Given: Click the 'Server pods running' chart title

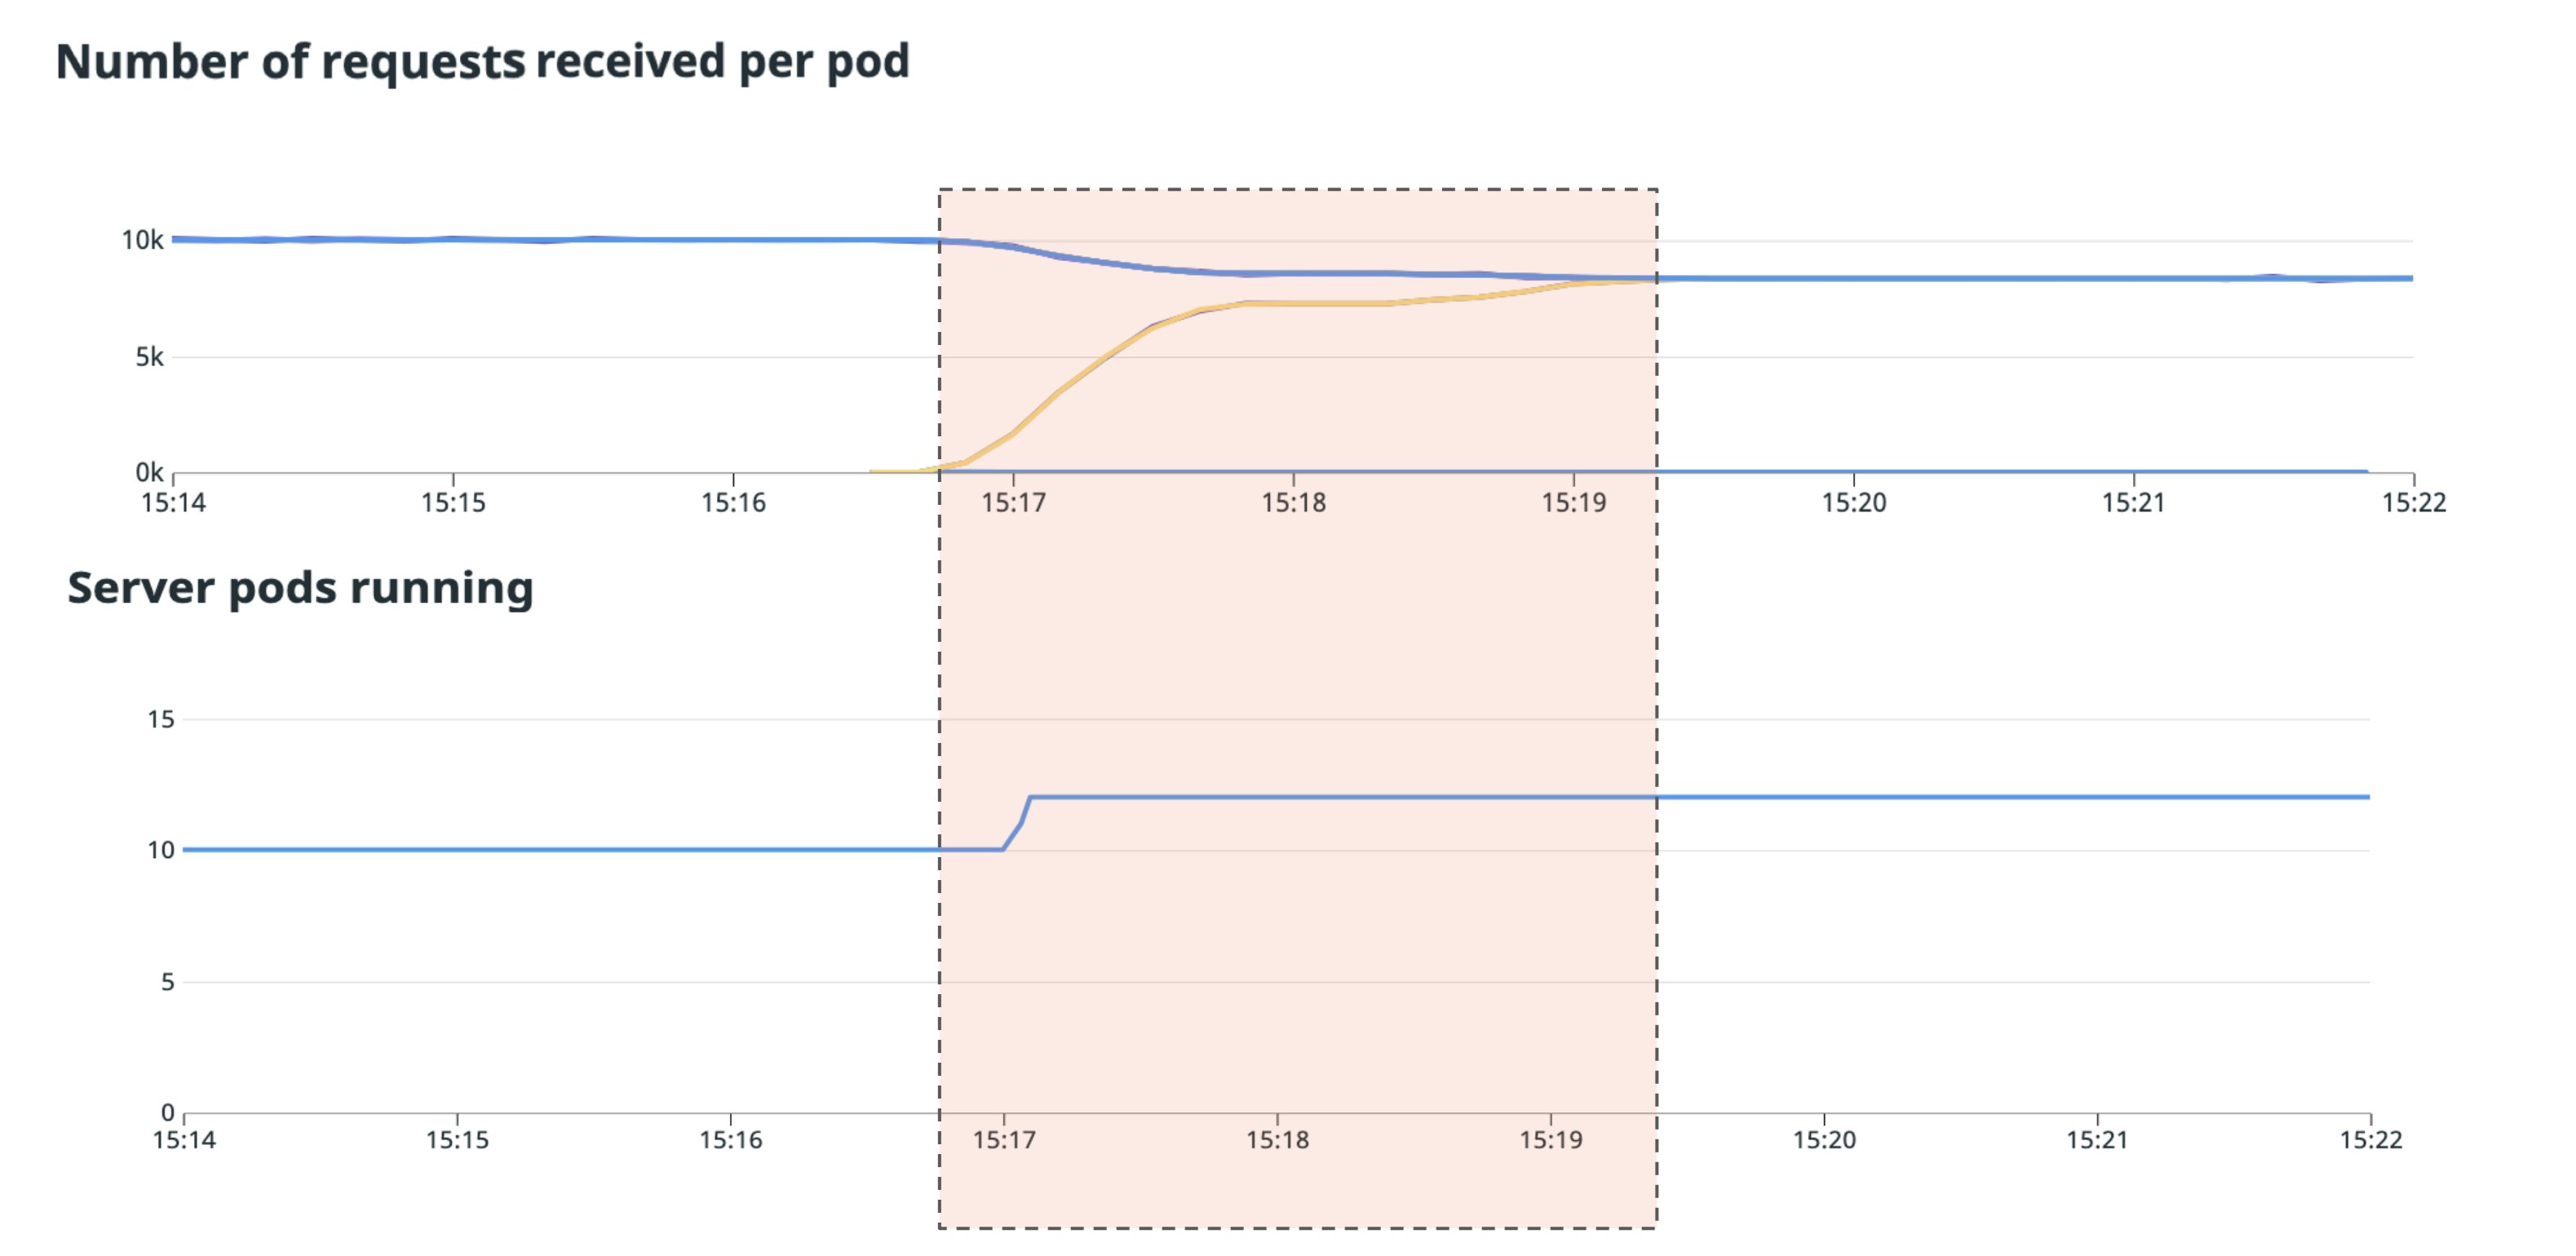Looking at the screenshot, I should pyautogui.click(x=300, y=588).
